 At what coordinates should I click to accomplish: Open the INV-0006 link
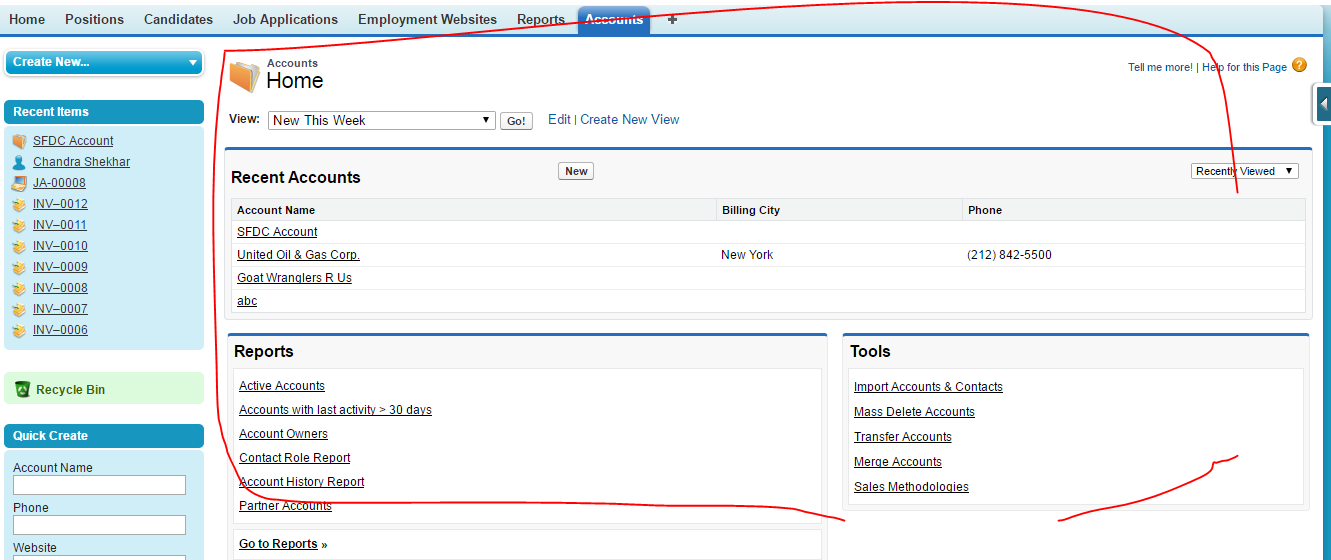pos(60,330)
